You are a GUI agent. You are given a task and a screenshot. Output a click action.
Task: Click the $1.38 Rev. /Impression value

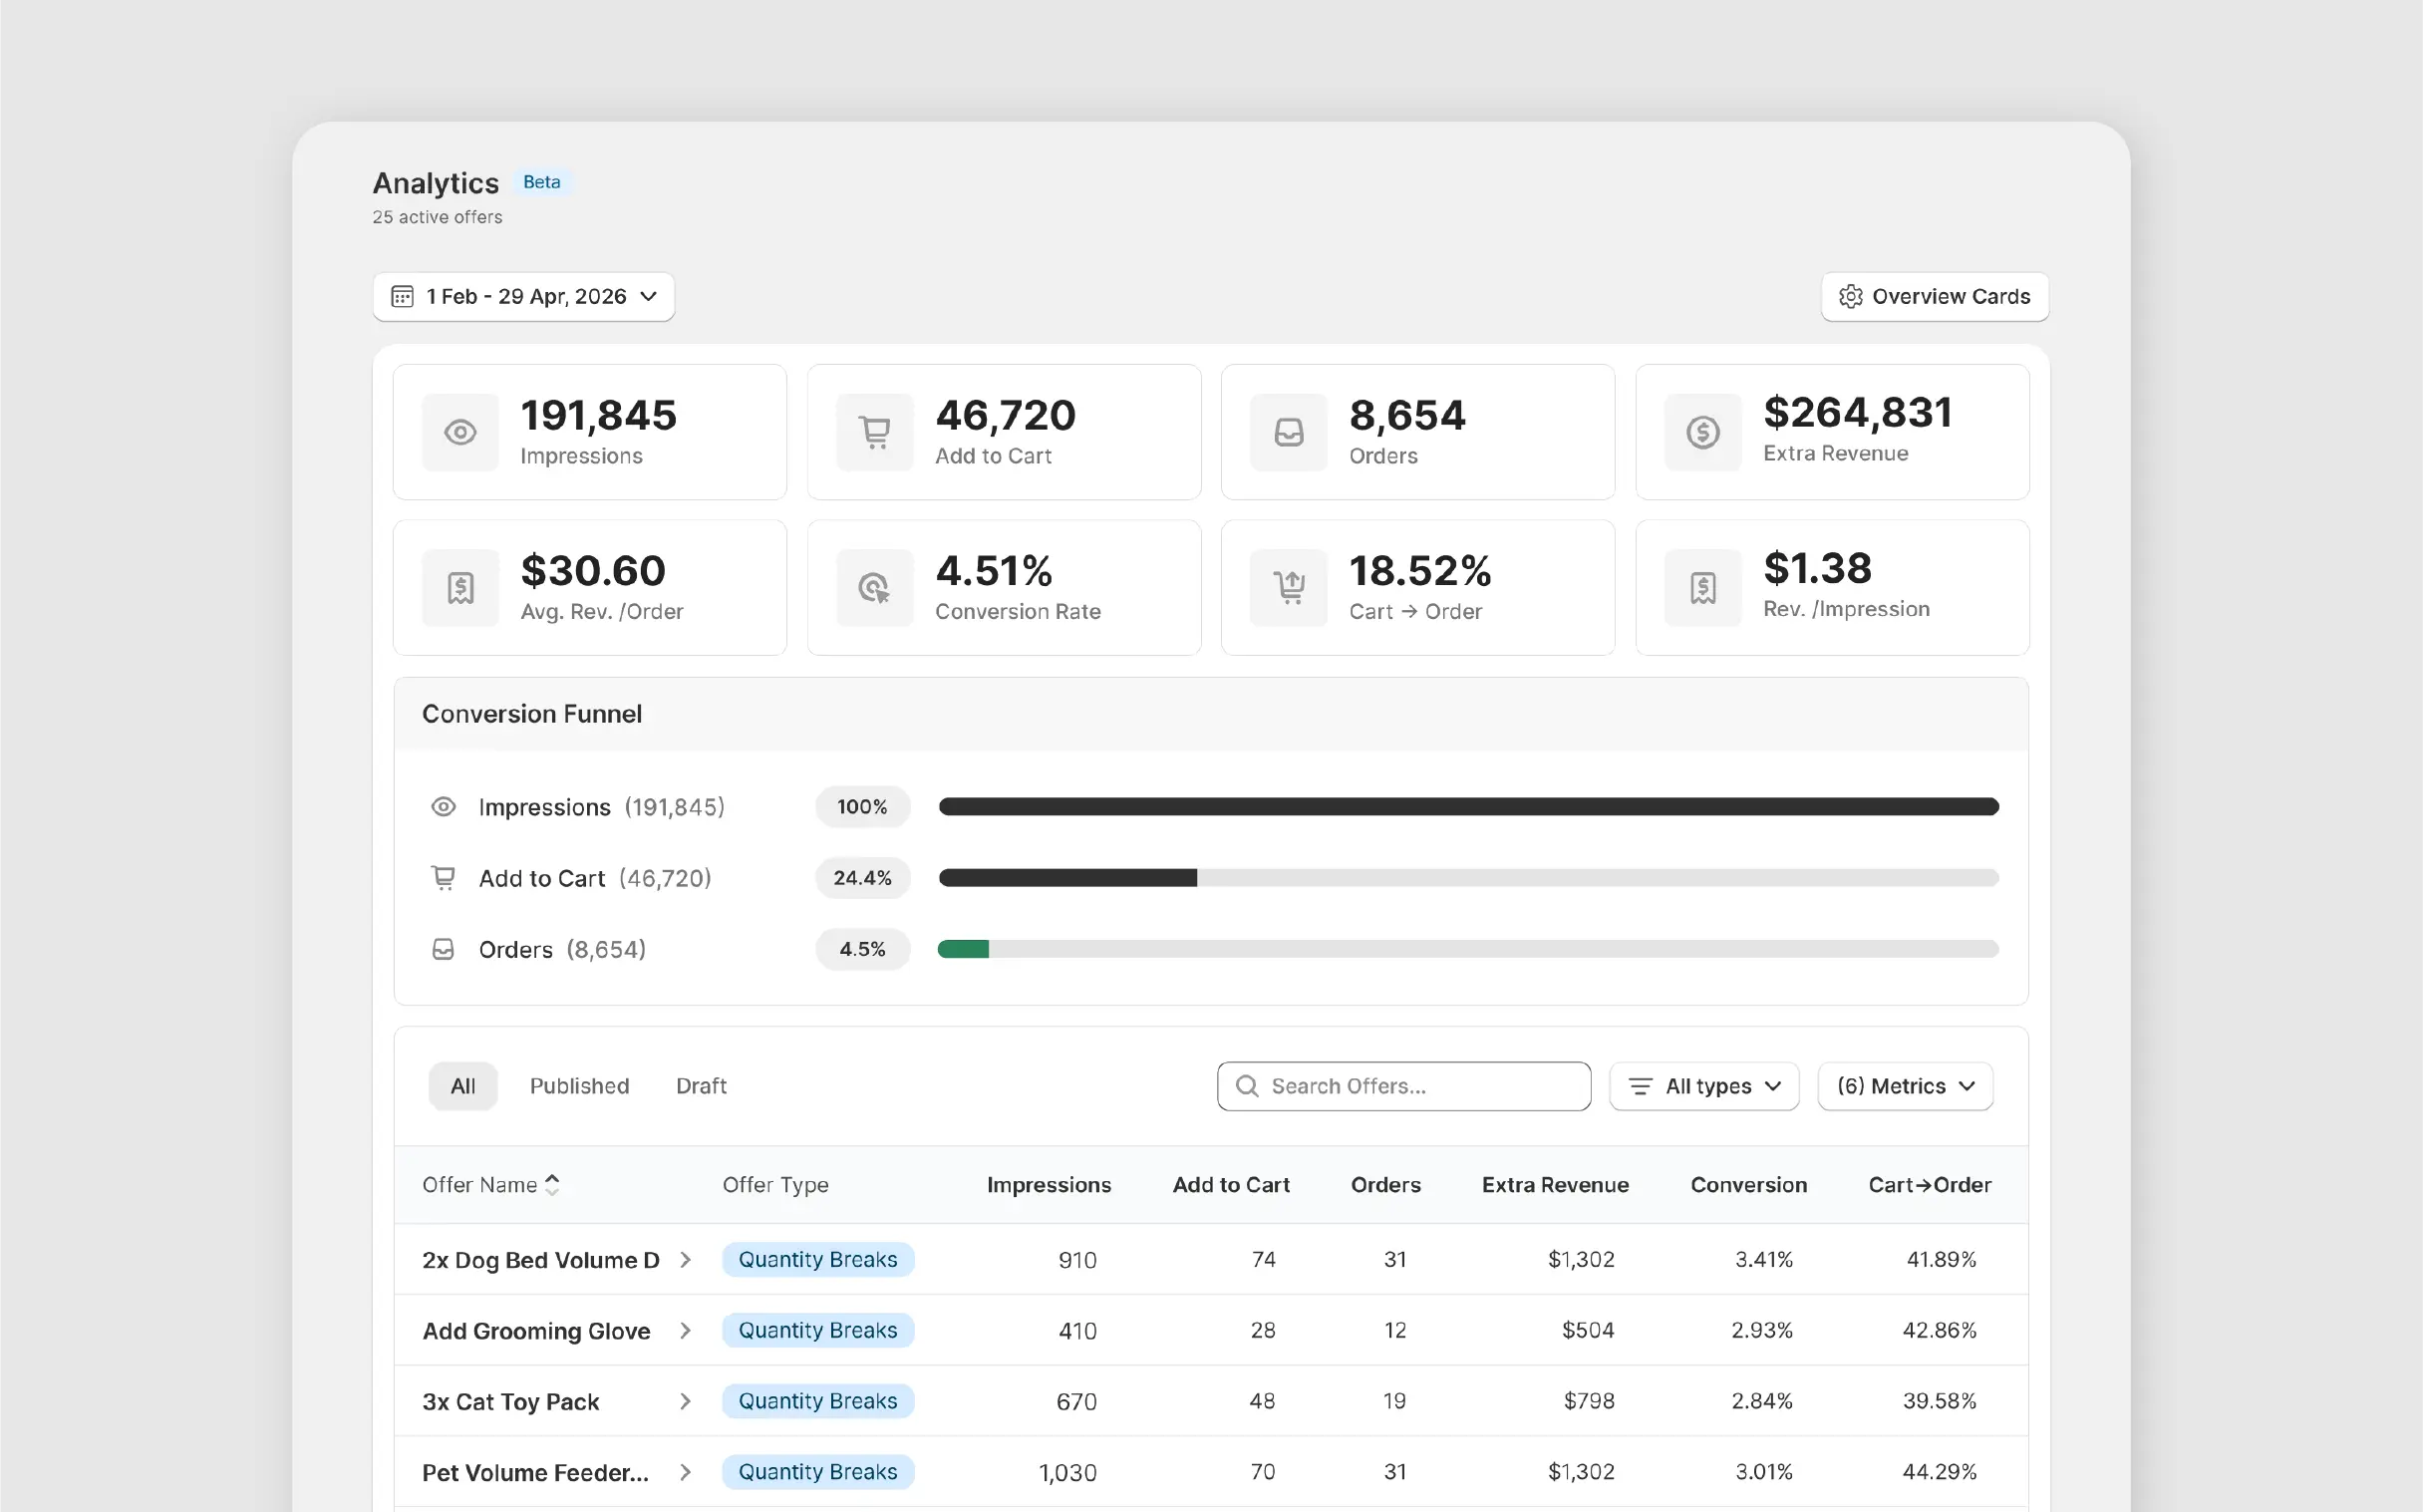1817,569
